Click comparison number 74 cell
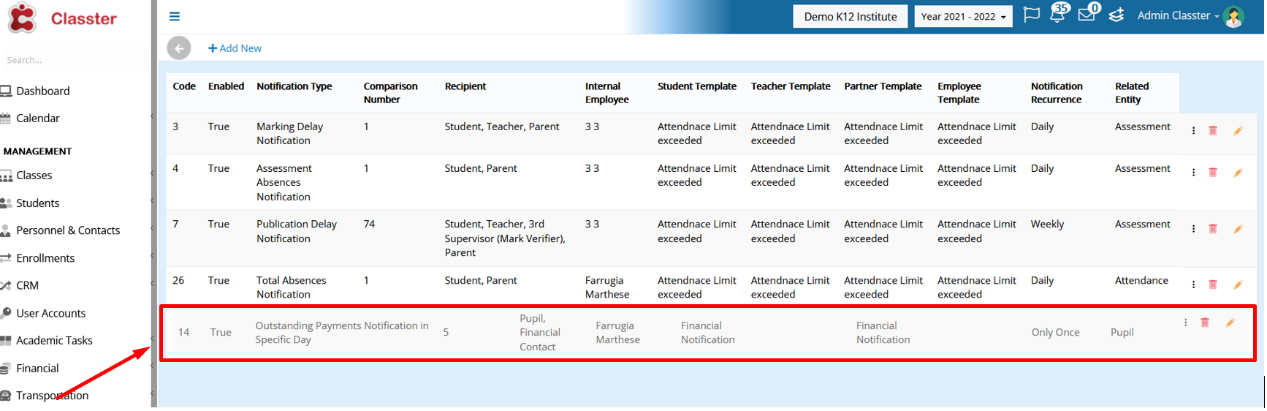1267x411 pixels. (x=370, y=224)
